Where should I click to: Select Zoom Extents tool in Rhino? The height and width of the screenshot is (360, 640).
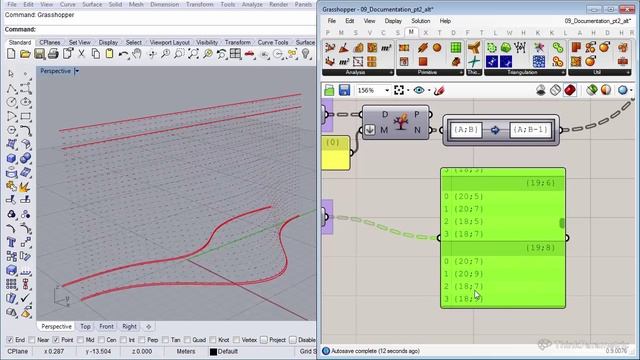(193, 54)
